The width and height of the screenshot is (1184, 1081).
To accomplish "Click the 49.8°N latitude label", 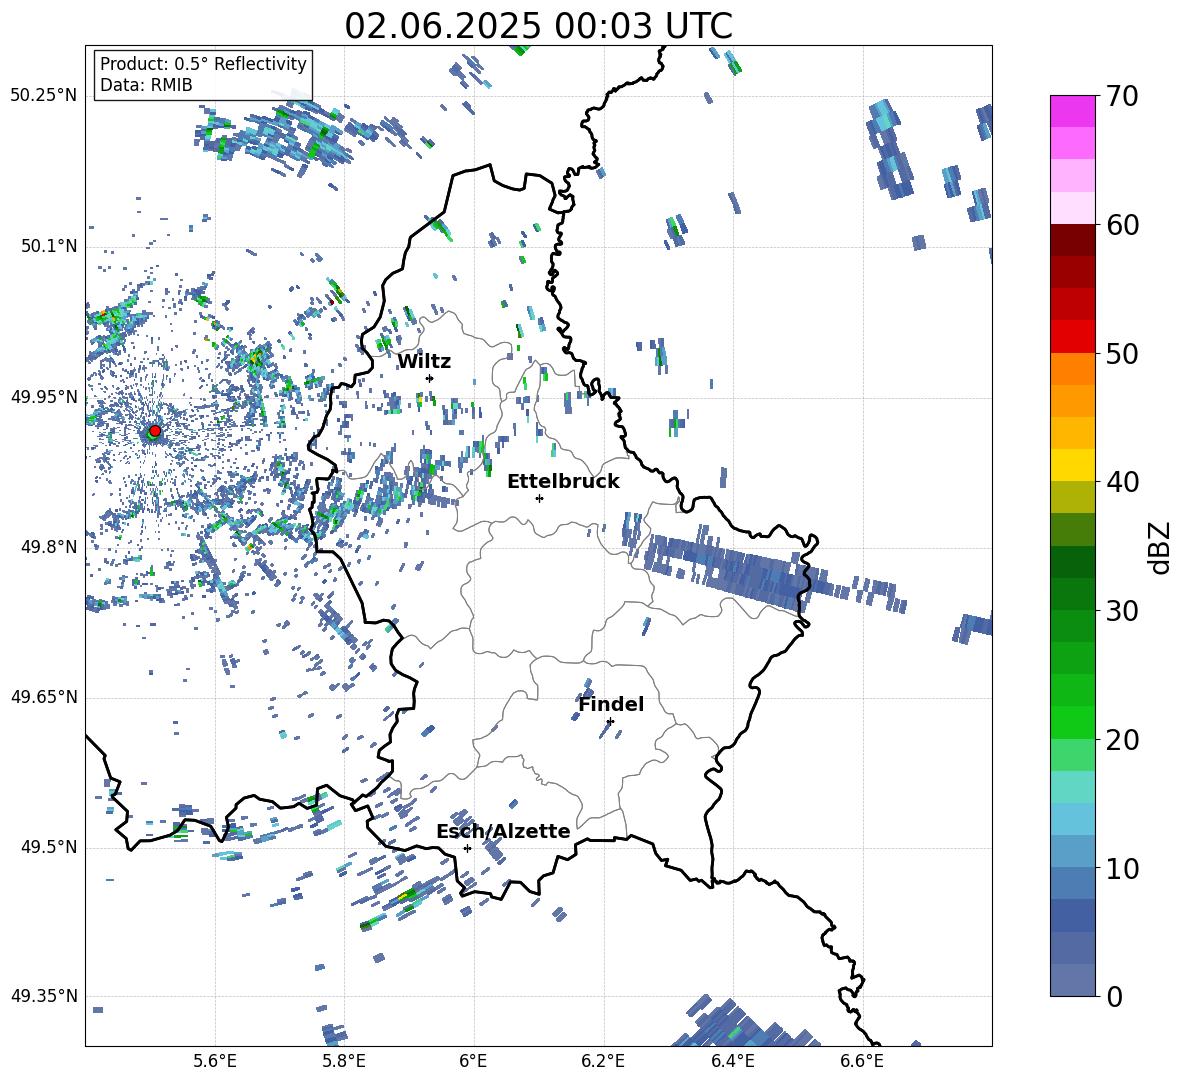I will pyautogui.click(x=47, y=547).
